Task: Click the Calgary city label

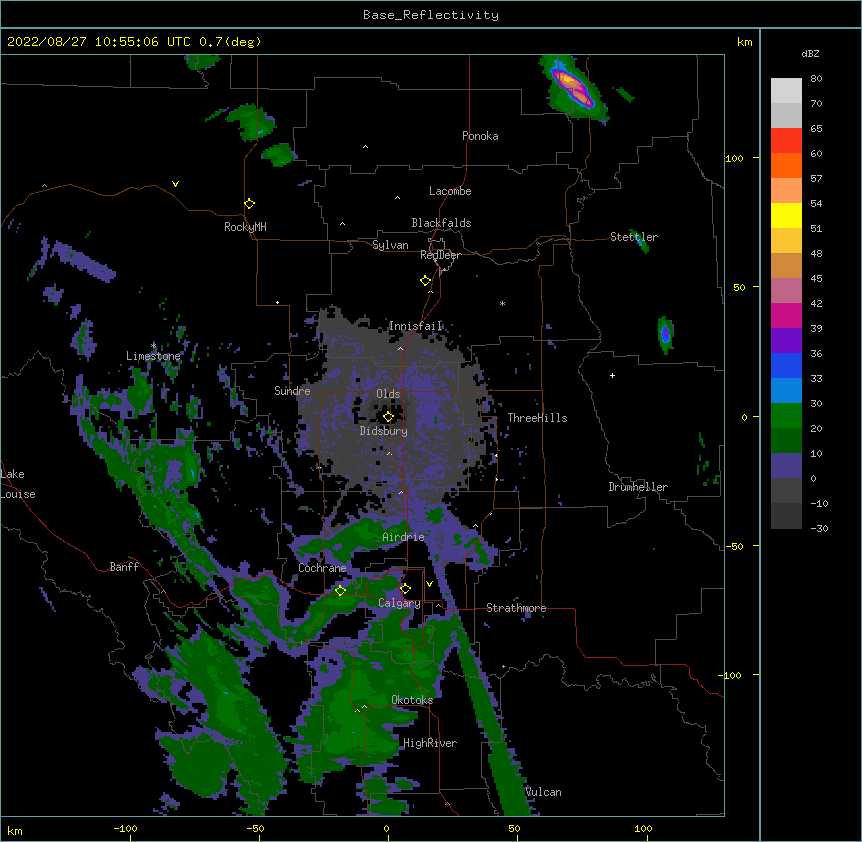Action: coord(399,603)
